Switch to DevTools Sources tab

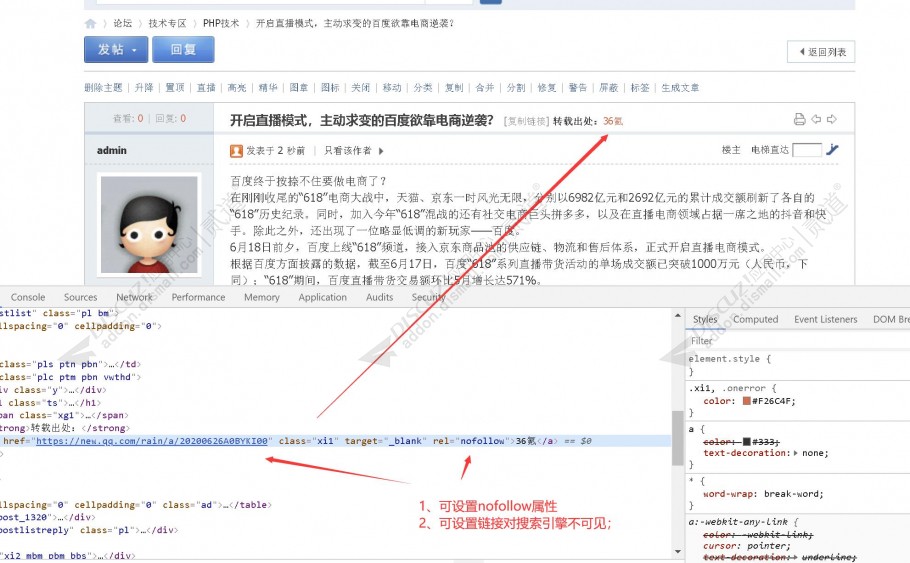pyautogui.click(x=81, y=297)
